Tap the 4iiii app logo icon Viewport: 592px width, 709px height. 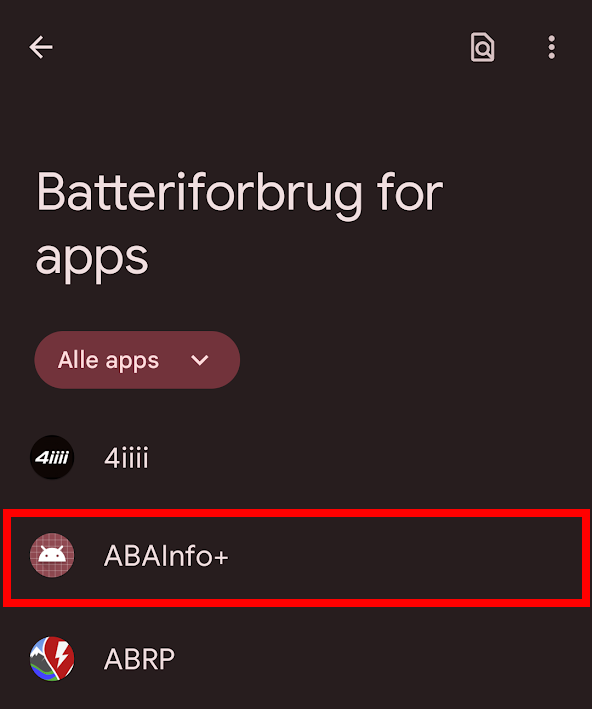click(52, 457)
